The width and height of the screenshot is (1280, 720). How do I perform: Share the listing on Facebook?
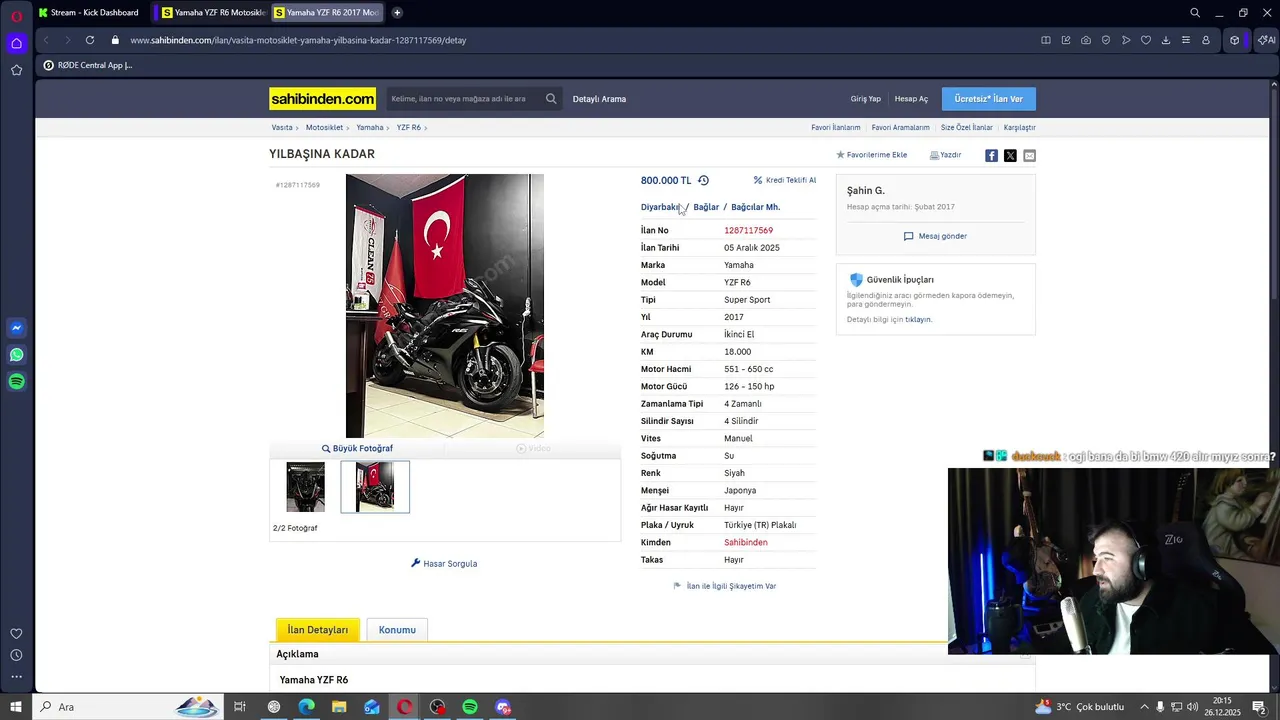pyautogui.click(x=991, y=155)
